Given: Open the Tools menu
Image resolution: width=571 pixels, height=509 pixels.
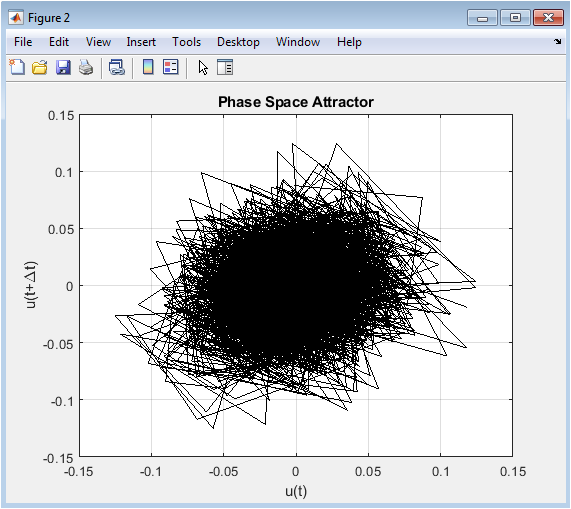Looking at the screenshot, I should point(186,42).
